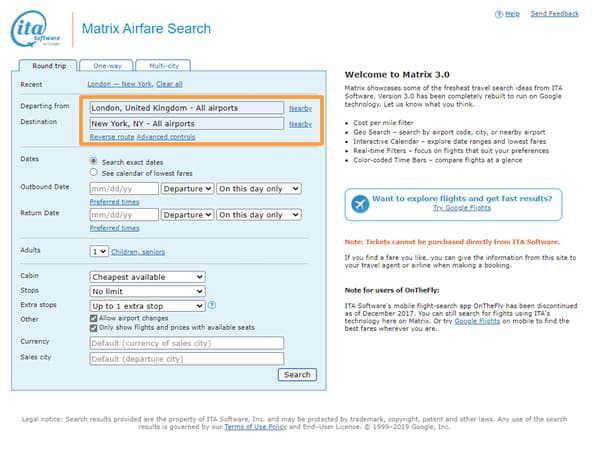
Task: Click the Matrix Airfare Search title
Action: click(x=146, y=29)
